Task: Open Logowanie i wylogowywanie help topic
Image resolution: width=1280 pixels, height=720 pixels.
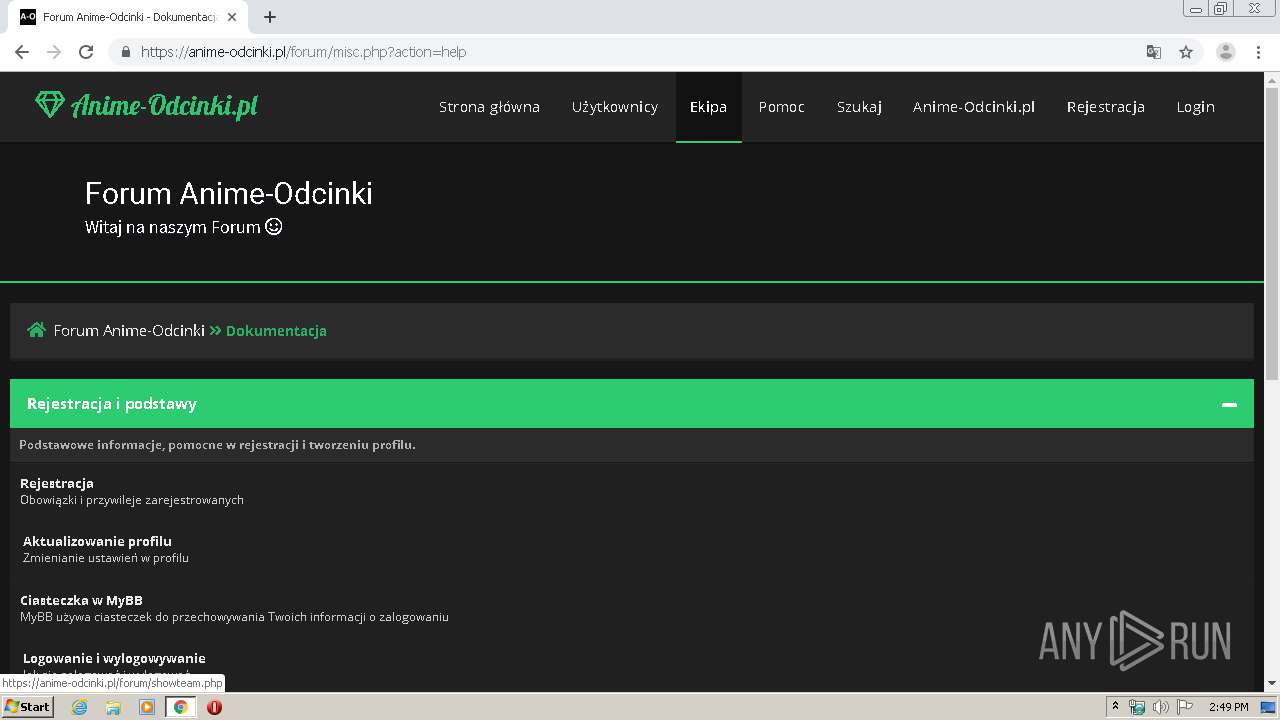Action: (114, 658)
